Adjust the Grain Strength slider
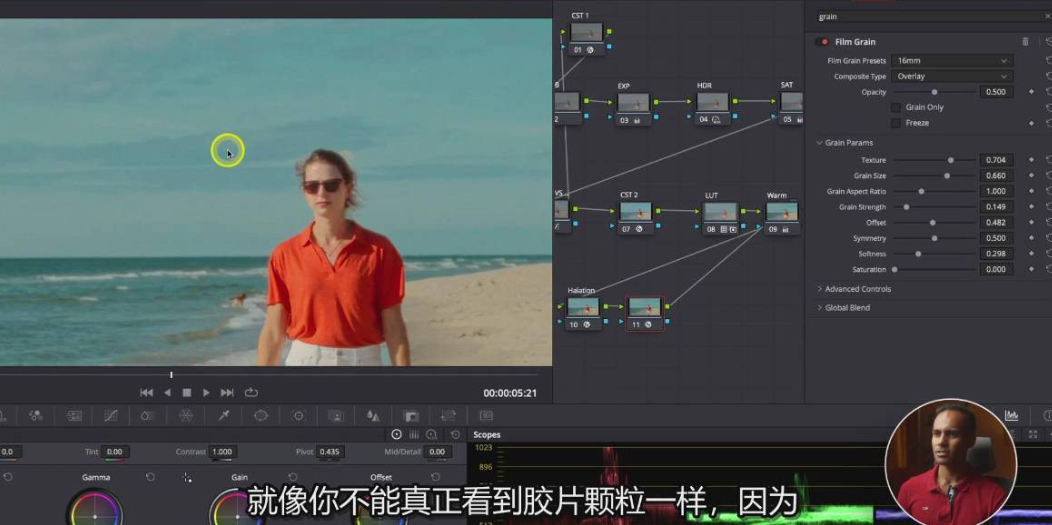The image size is (1052, 525). 906,207
